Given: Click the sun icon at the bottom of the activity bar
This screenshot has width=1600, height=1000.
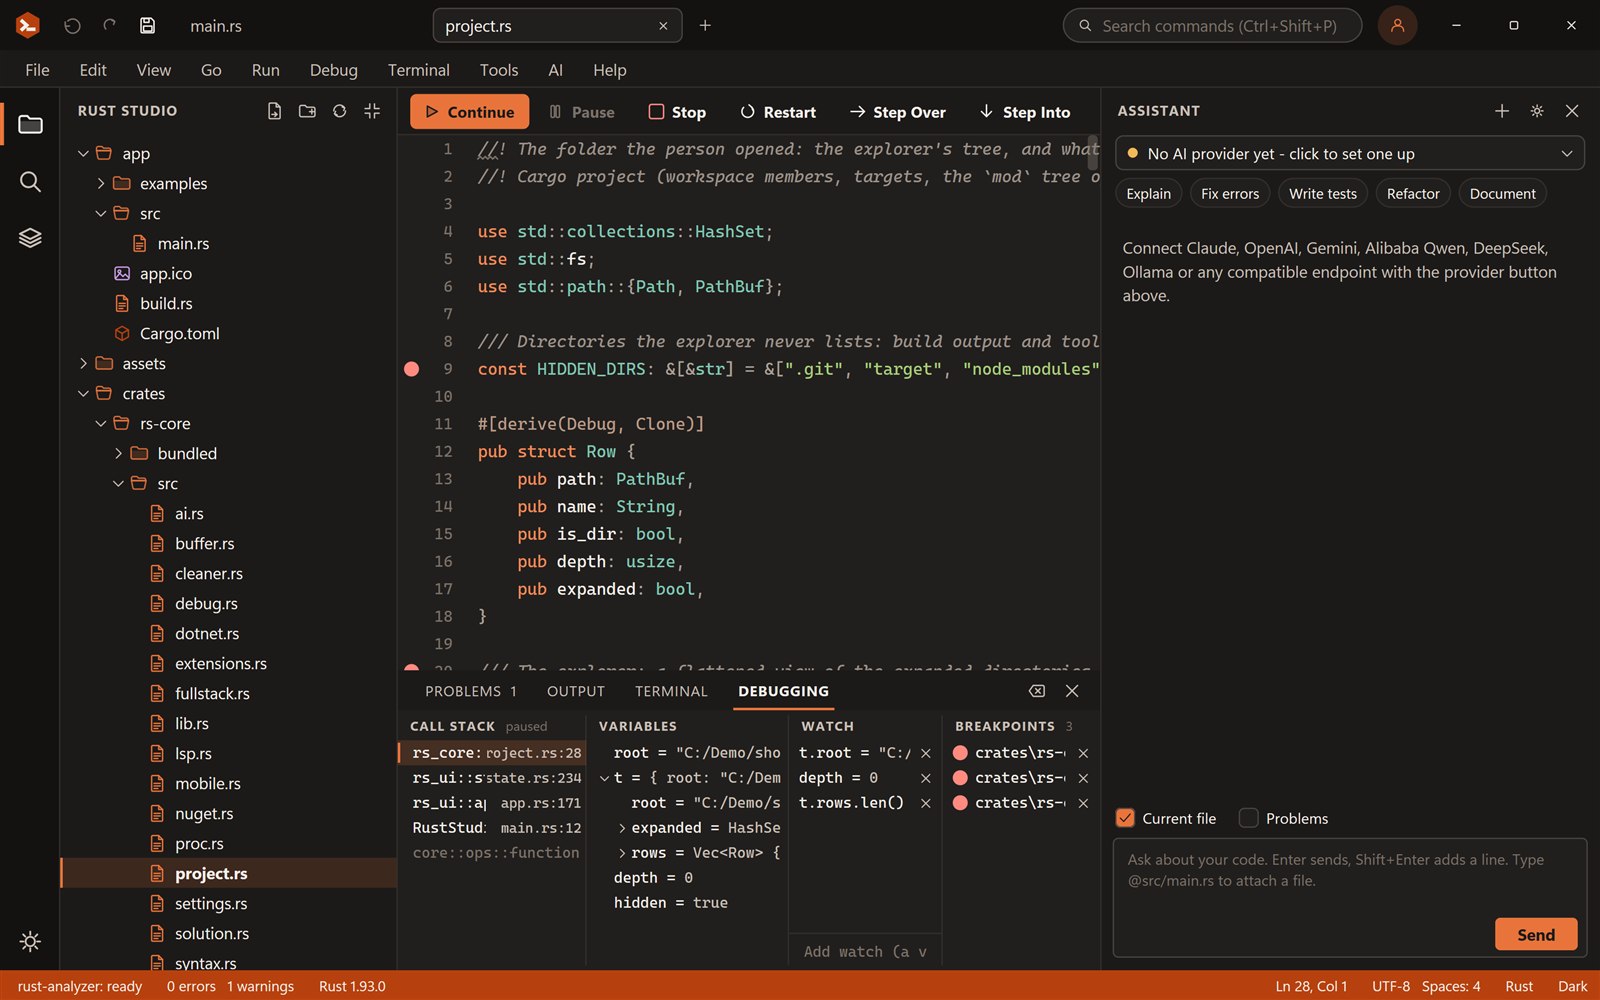Looking at the screenshot, I should coord(30,941).
